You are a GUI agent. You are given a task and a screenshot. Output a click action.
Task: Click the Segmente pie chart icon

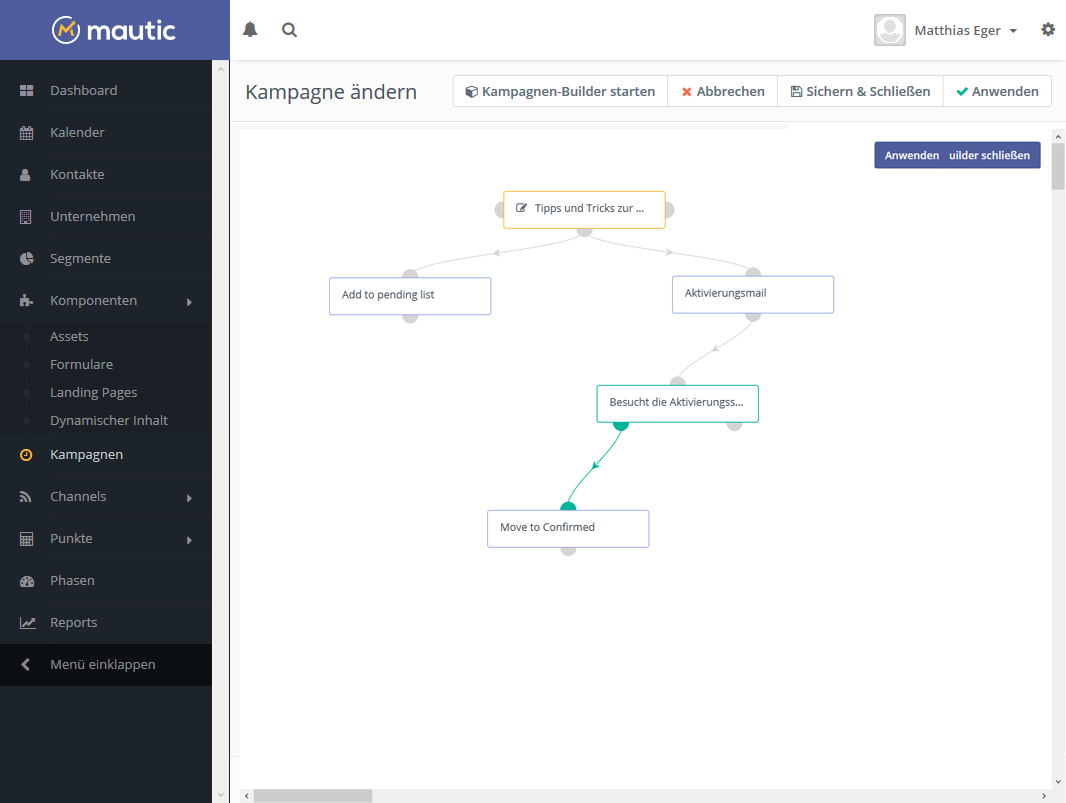tap(27, 259)
